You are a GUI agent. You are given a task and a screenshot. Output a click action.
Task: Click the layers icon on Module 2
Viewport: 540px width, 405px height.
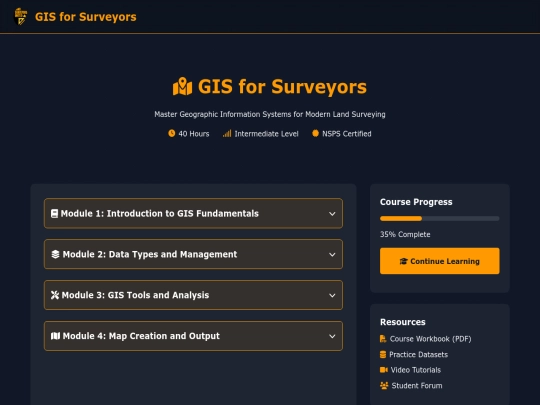click(55, 254)
